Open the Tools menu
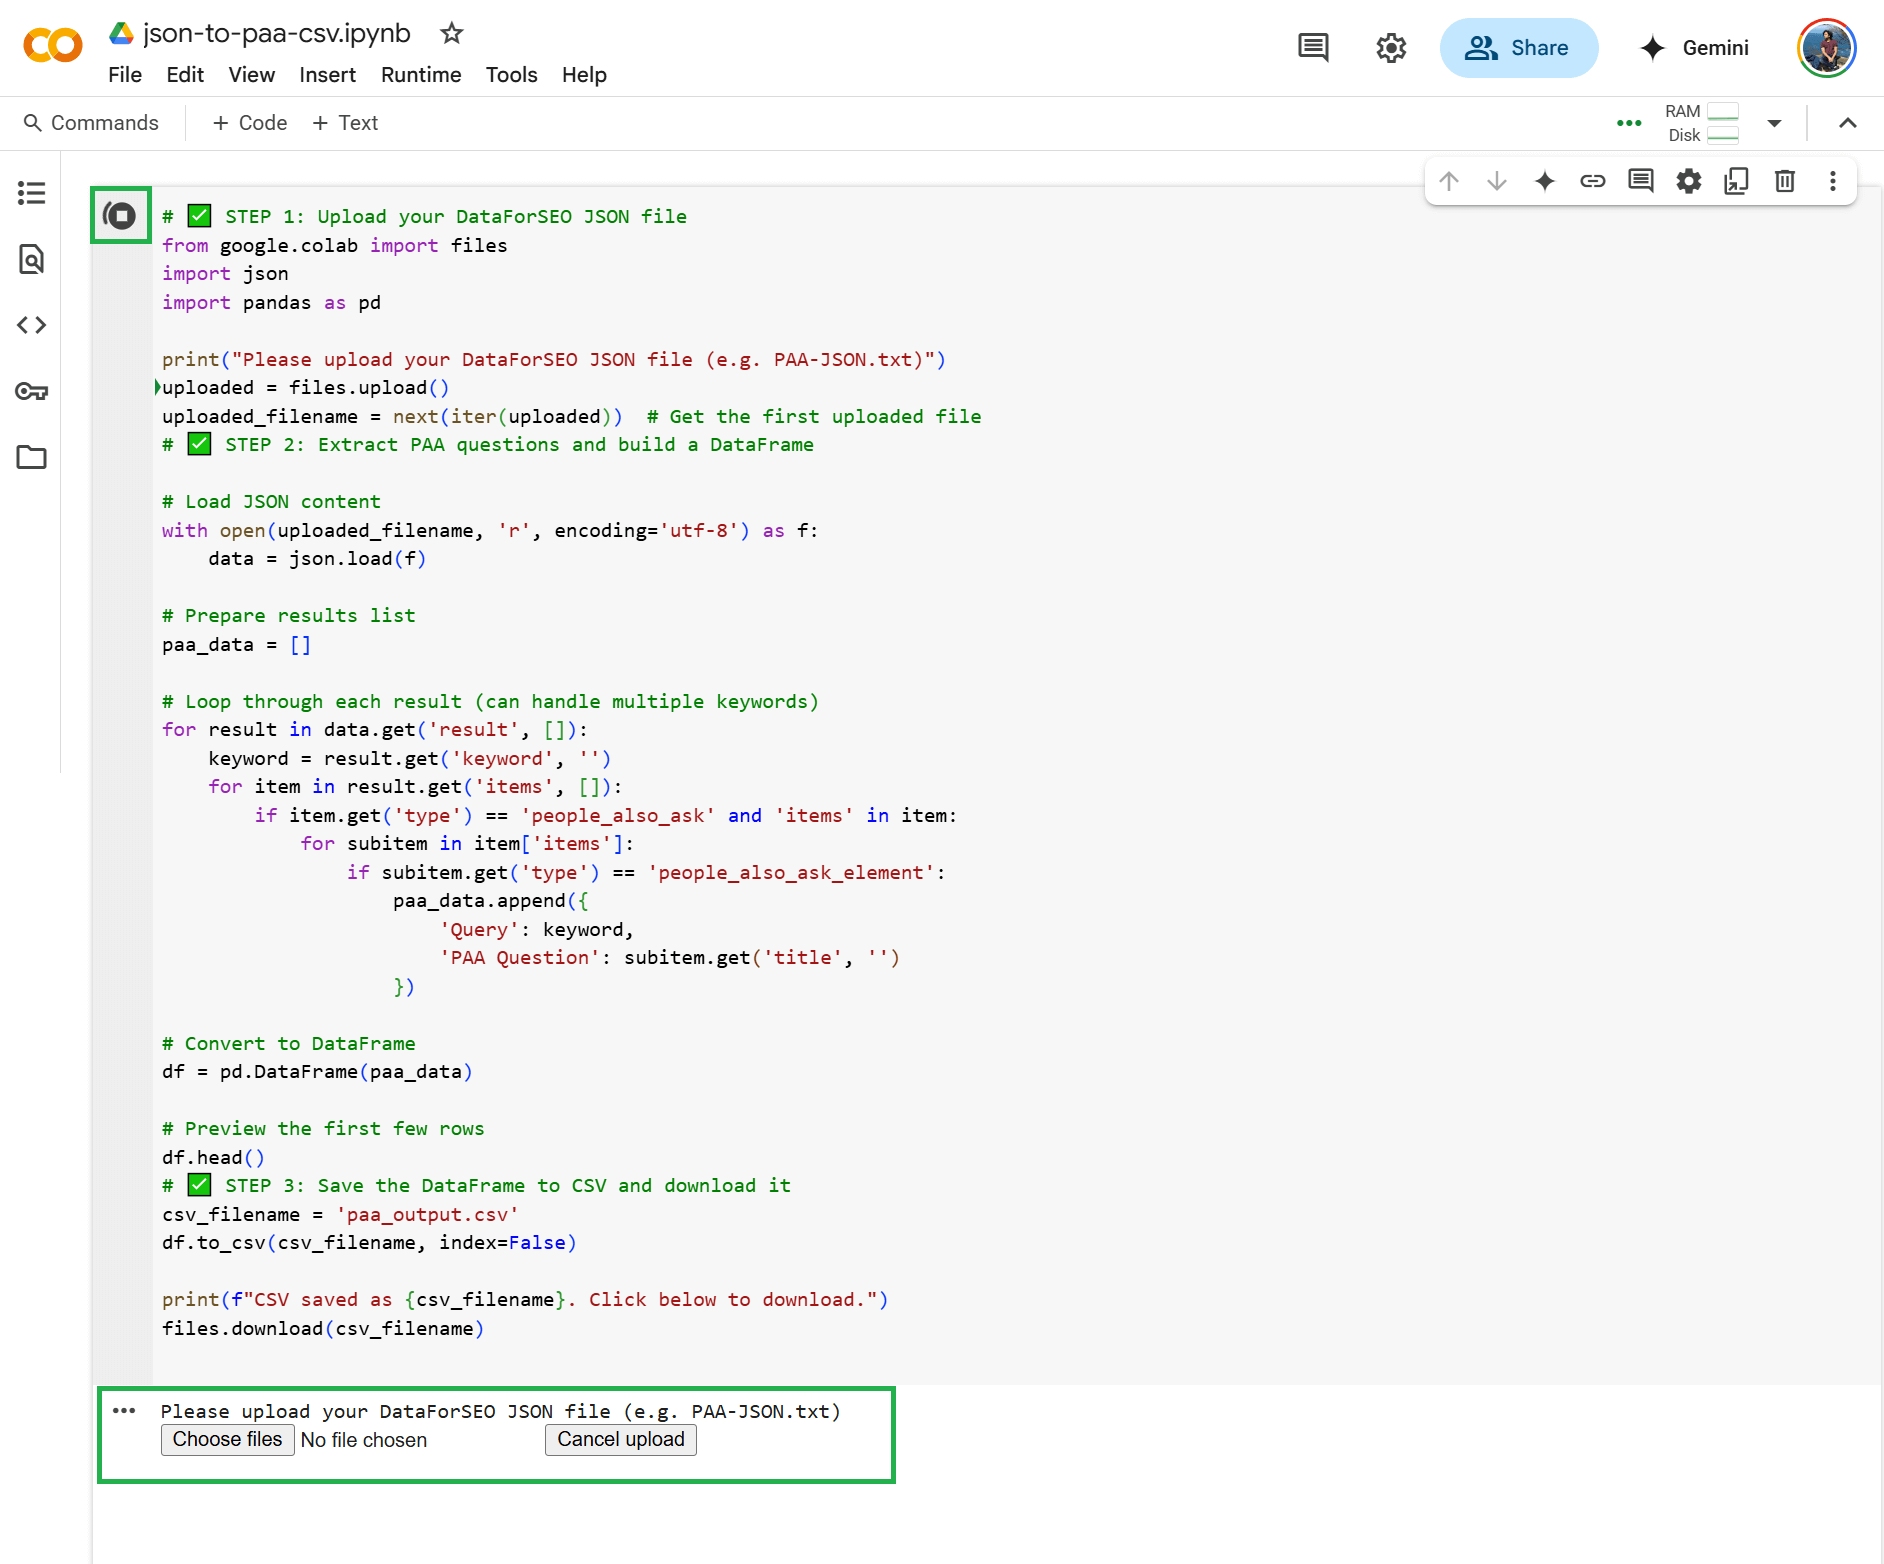1884x1564 pixels. 512,75
